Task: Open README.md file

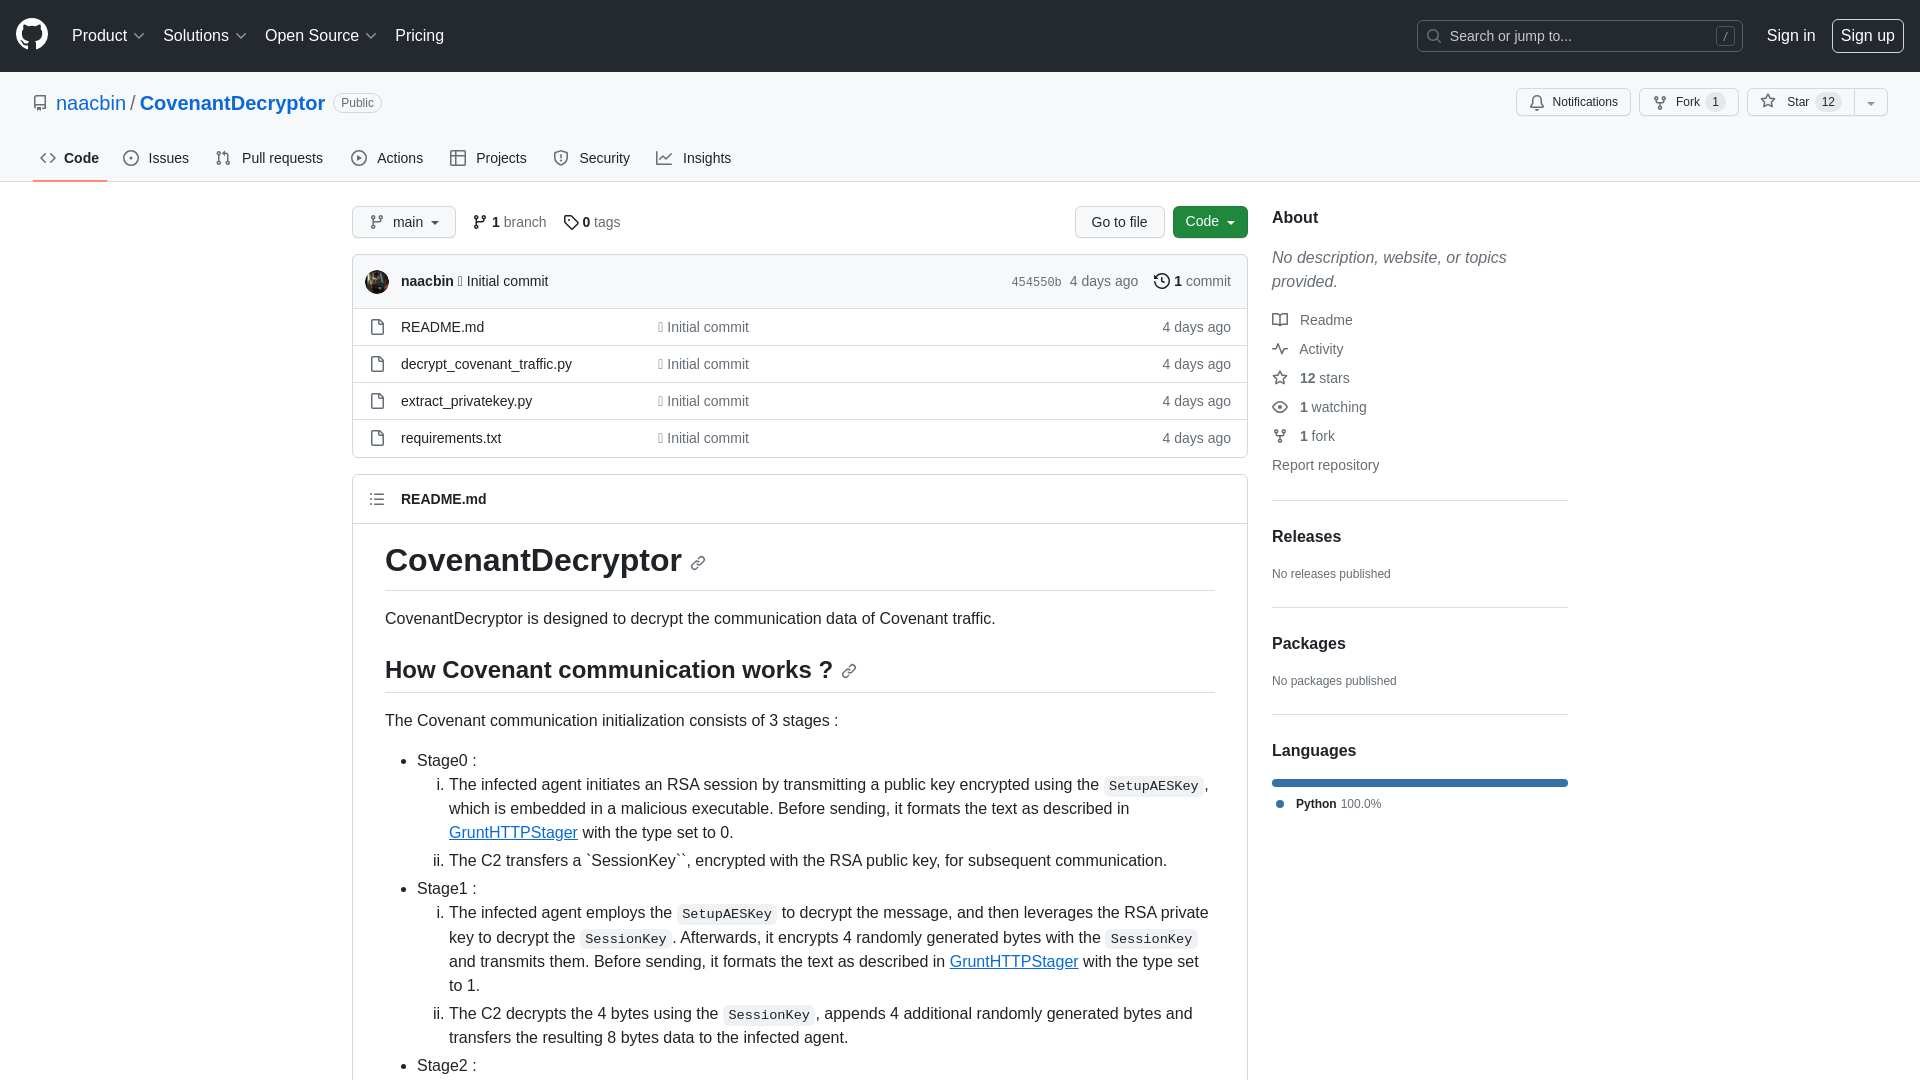Action: (x=442, y=327)
